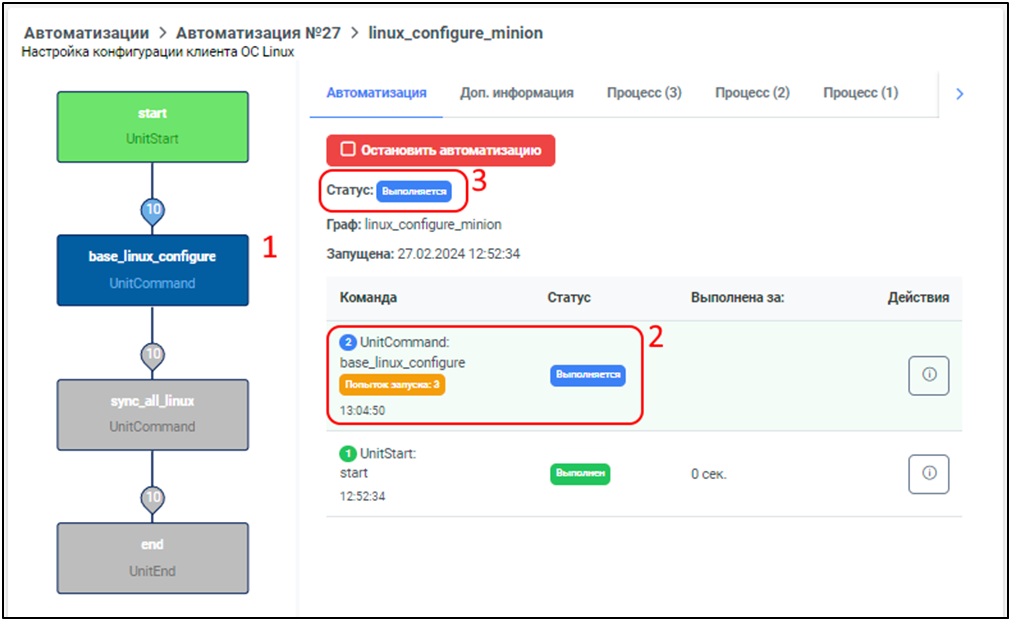The width and height of the screenshot is (1011, 621).
Task: Click edge marker 10 between start and base_linux_configure
Action: click(152, 209)
